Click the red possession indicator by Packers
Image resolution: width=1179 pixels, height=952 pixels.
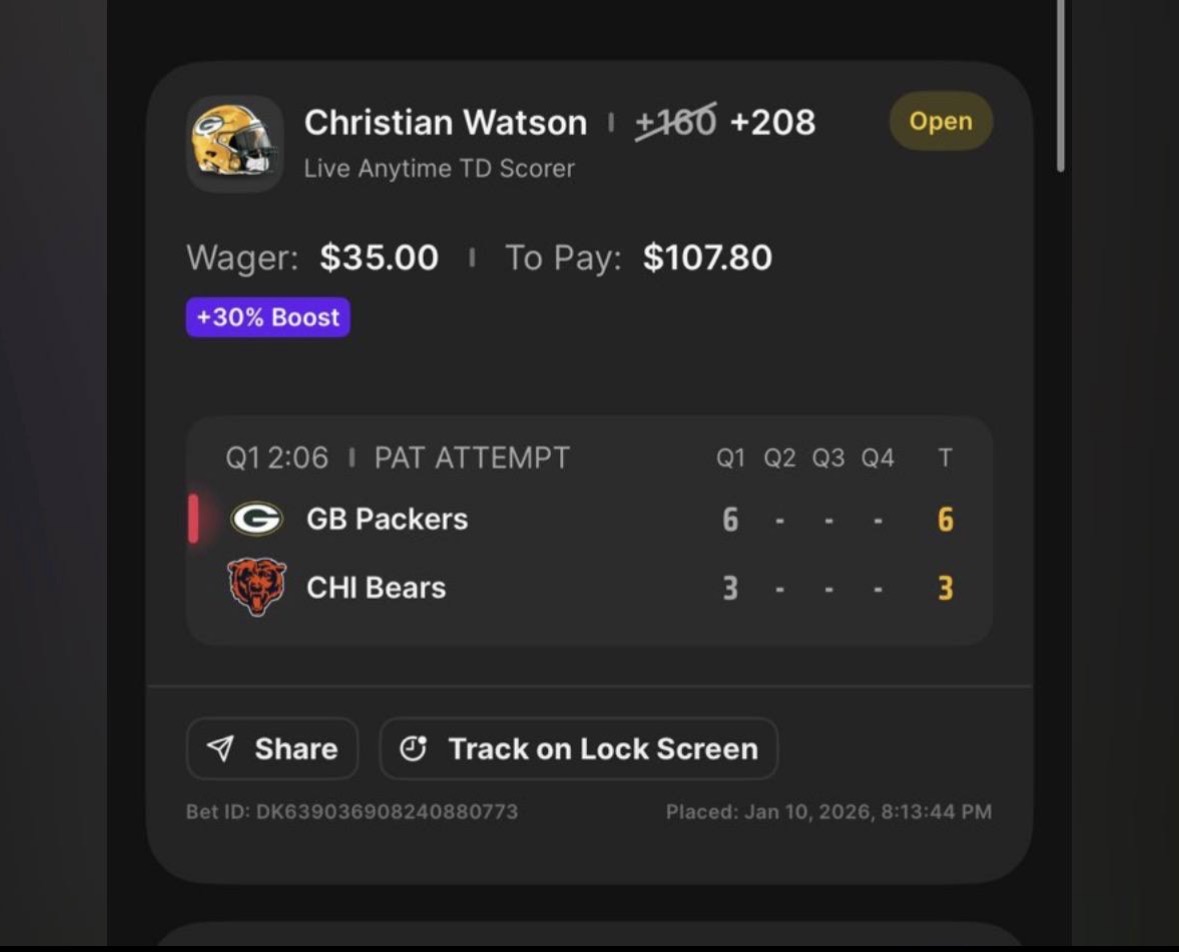pyautogui.click(x=193, y=519)
